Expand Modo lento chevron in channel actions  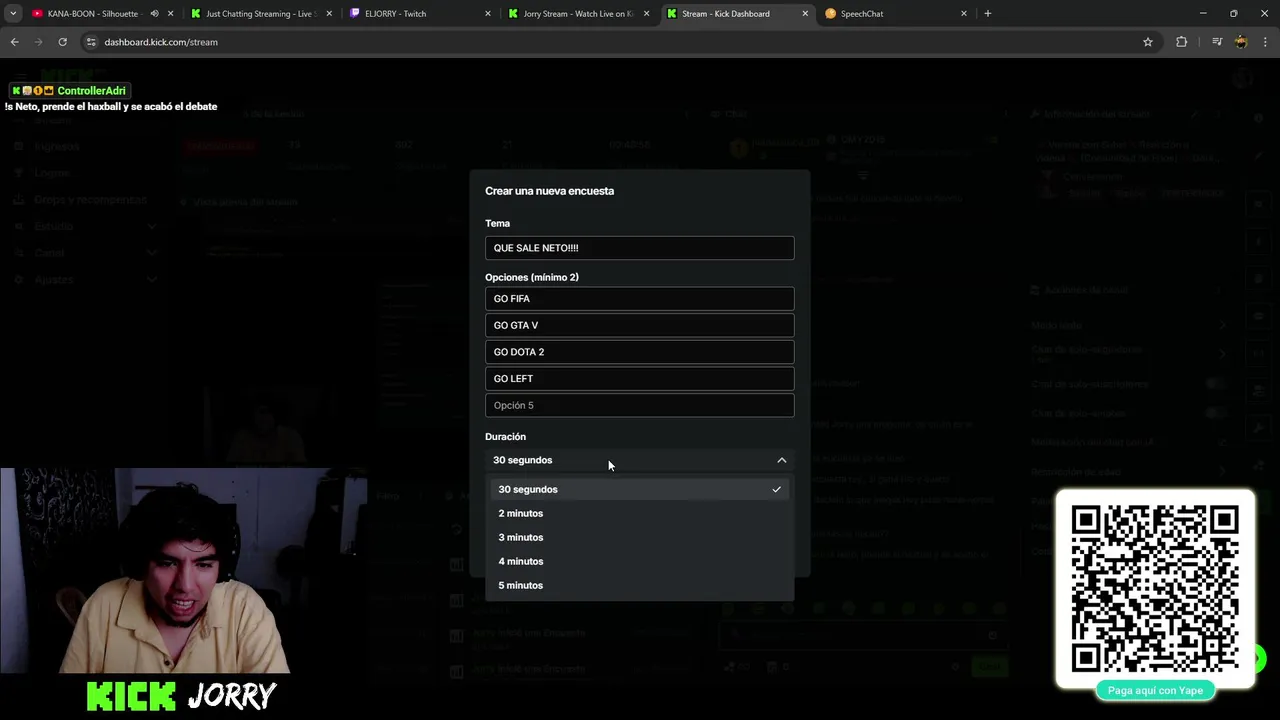pos(1223,325)
